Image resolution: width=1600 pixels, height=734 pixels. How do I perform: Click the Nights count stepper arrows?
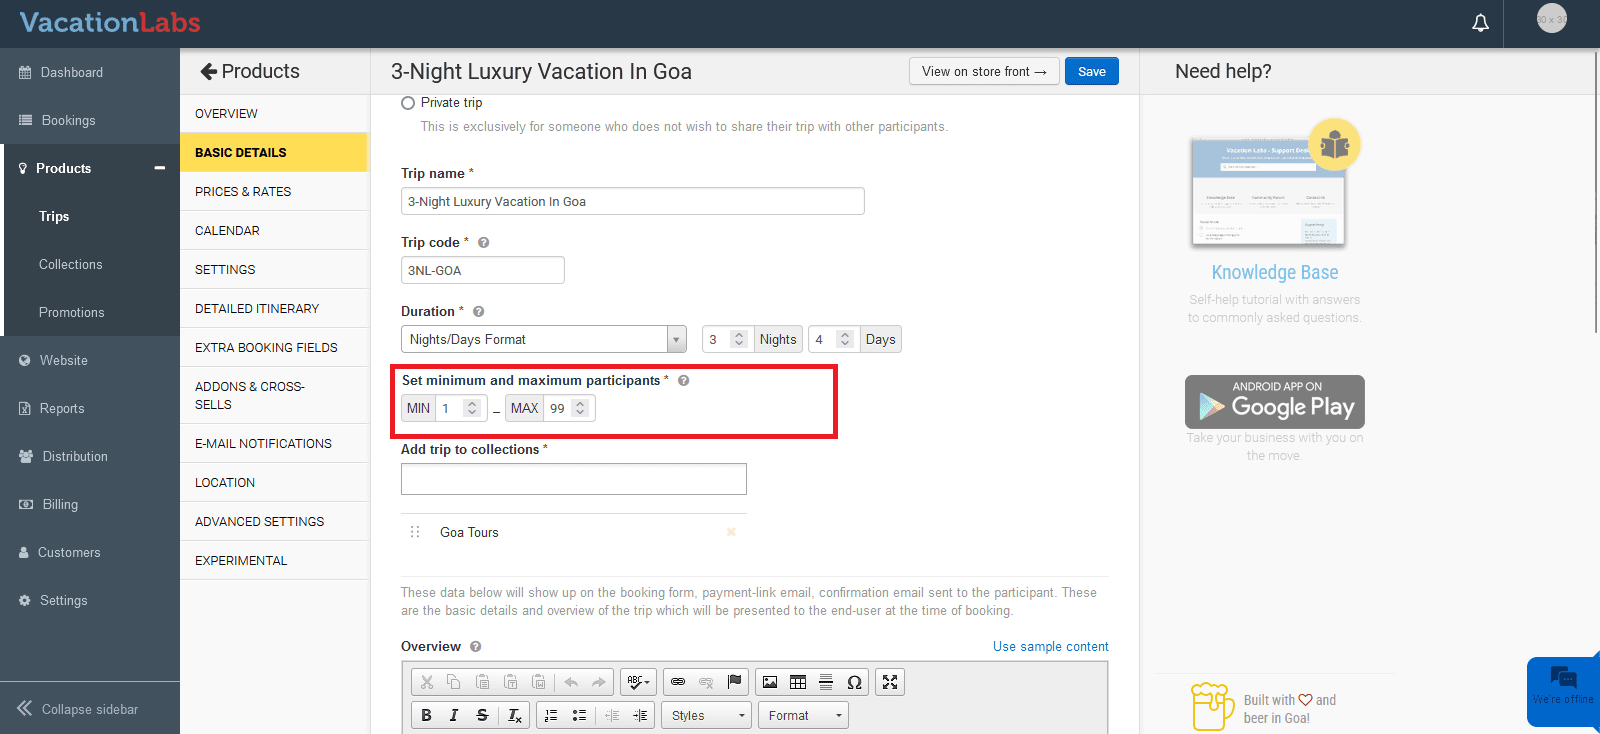(x=739, y=340)
